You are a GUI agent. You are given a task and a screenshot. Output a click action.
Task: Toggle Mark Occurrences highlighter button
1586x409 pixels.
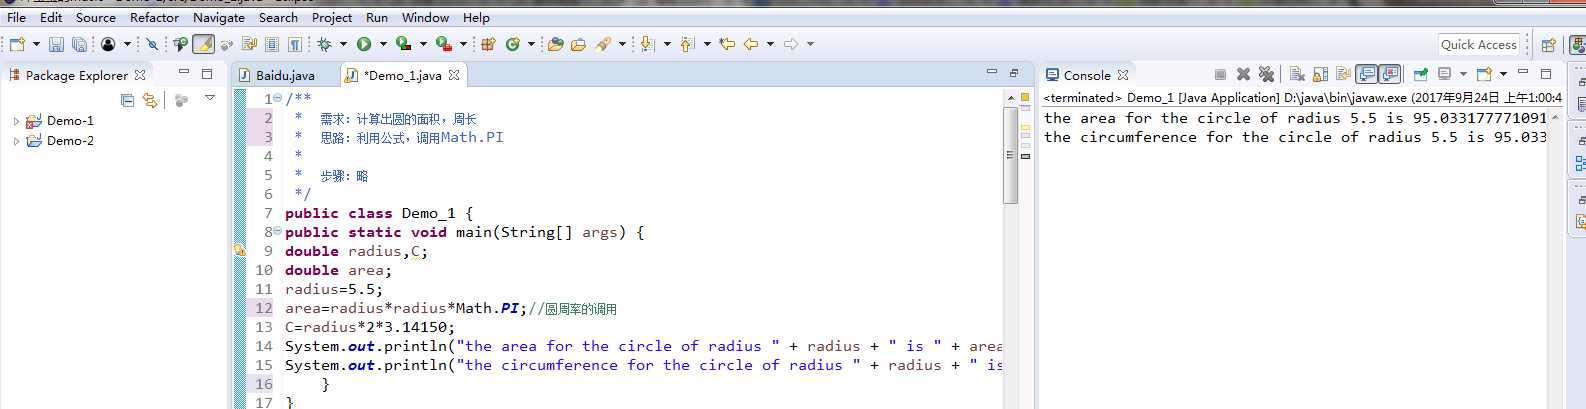point(203,44)
